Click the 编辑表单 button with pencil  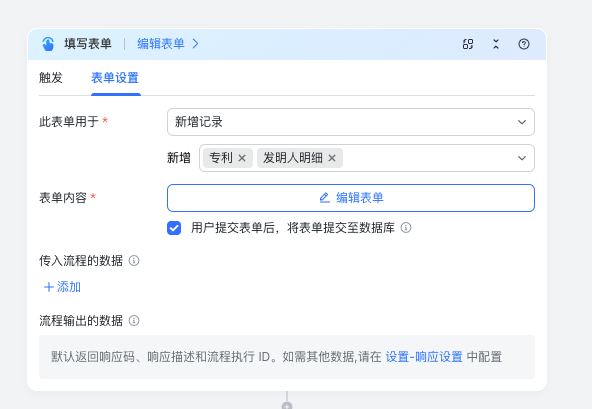(351, 198)
